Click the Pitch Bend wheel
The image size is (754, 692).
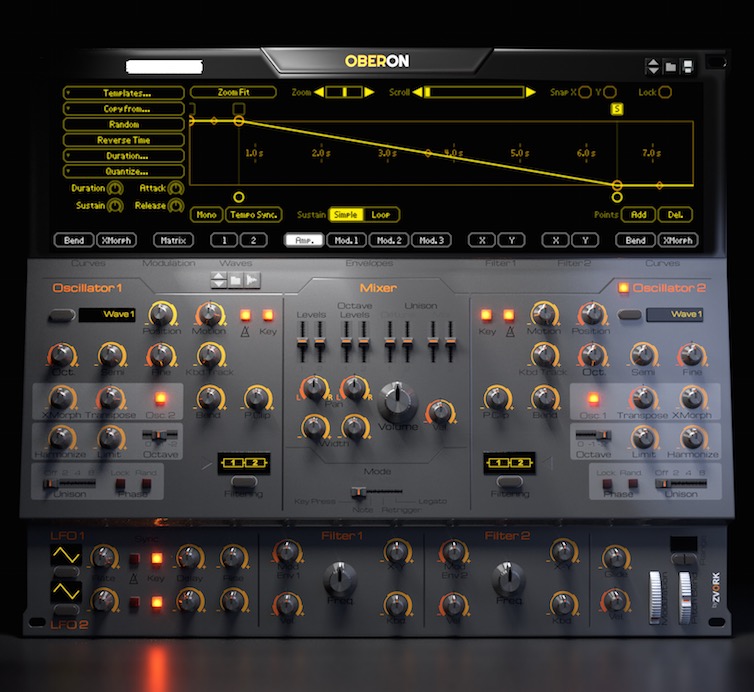pos(685,597)
